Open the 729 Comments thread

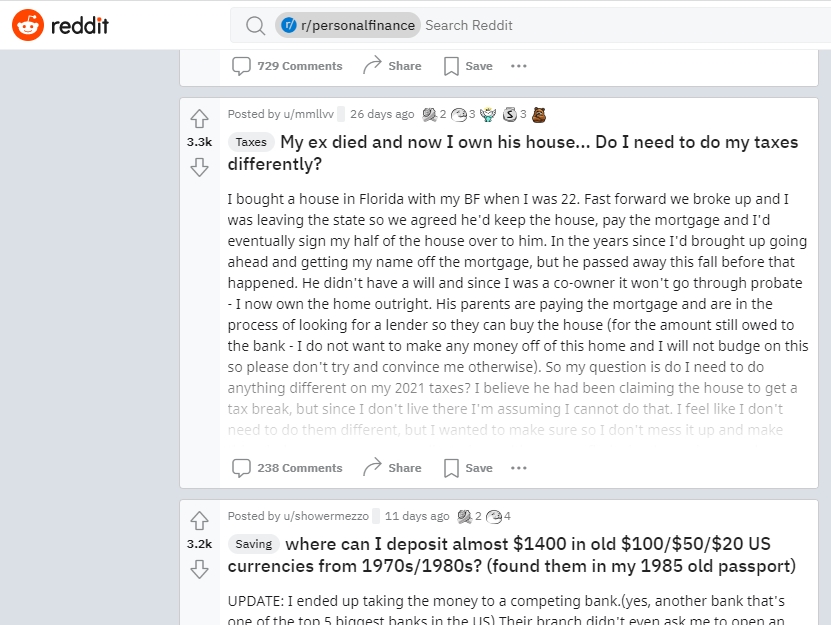point(287,66)
